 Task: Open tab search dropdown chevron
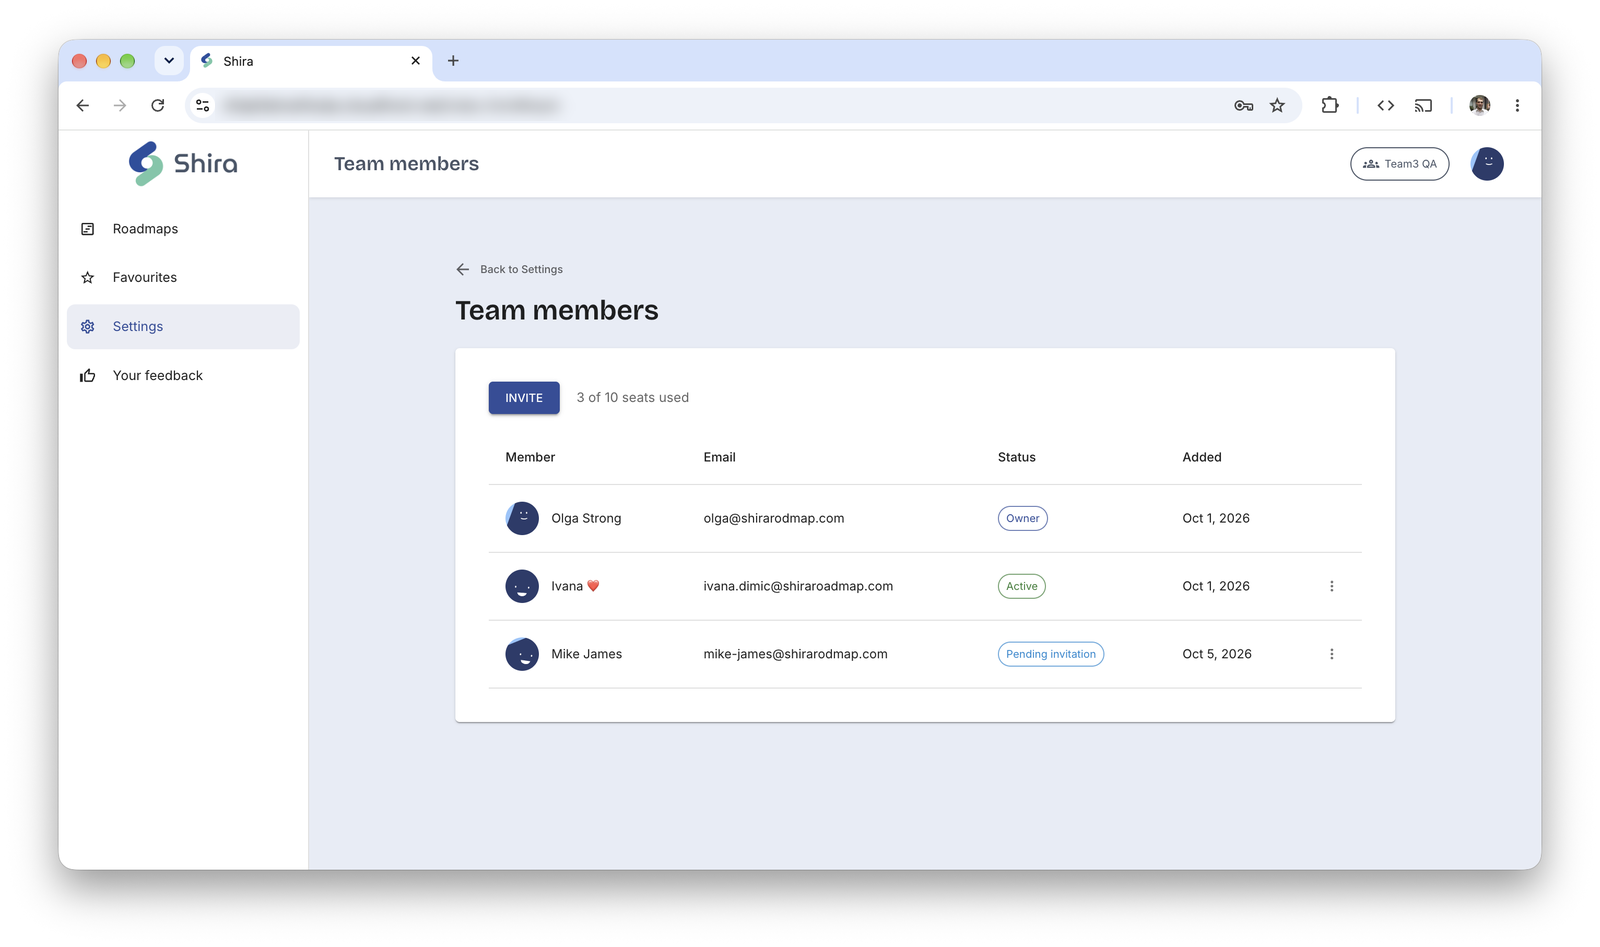pos(169,61)
